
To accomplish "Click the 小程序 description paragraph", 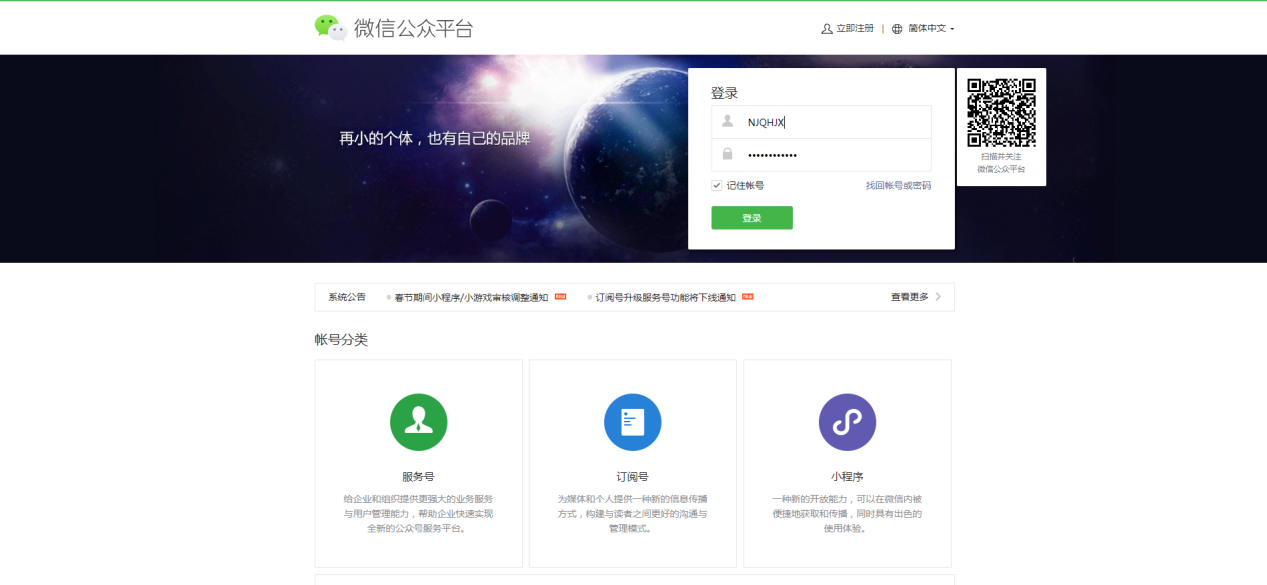I will tap(847, 513).
